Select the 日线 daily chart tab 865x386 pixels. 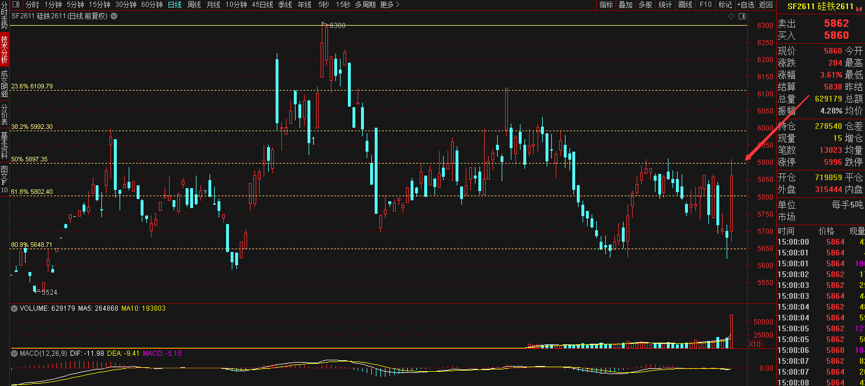click(175, 5)
